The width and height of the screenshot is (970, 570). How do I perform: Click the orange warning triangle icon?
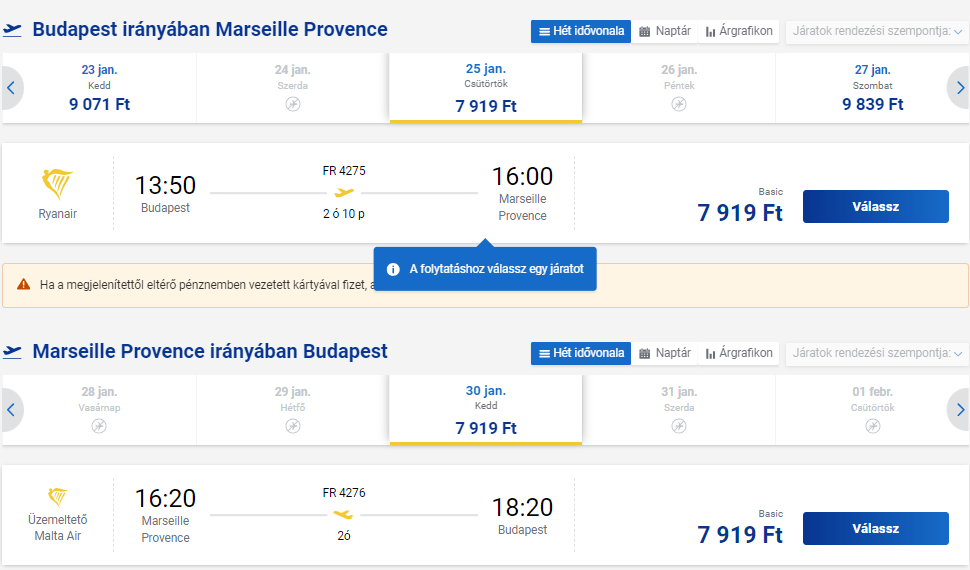pyautogui.click(x=24, y=285)
